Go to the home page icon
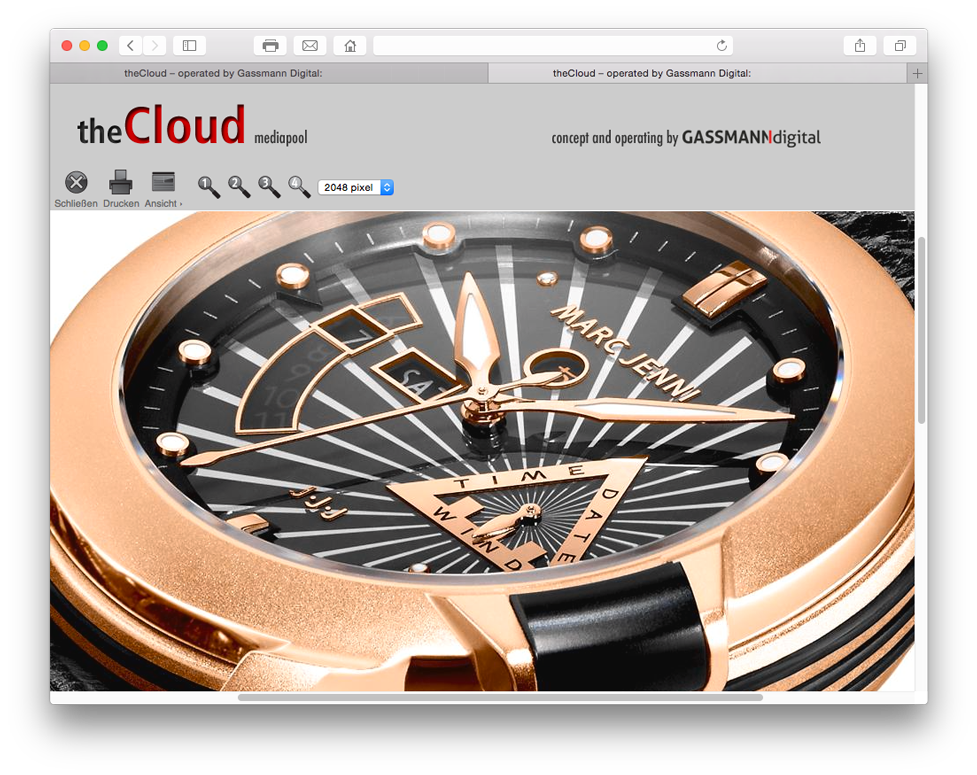The height and width of the screenshot is (775, 977). [x=350, y=46]
